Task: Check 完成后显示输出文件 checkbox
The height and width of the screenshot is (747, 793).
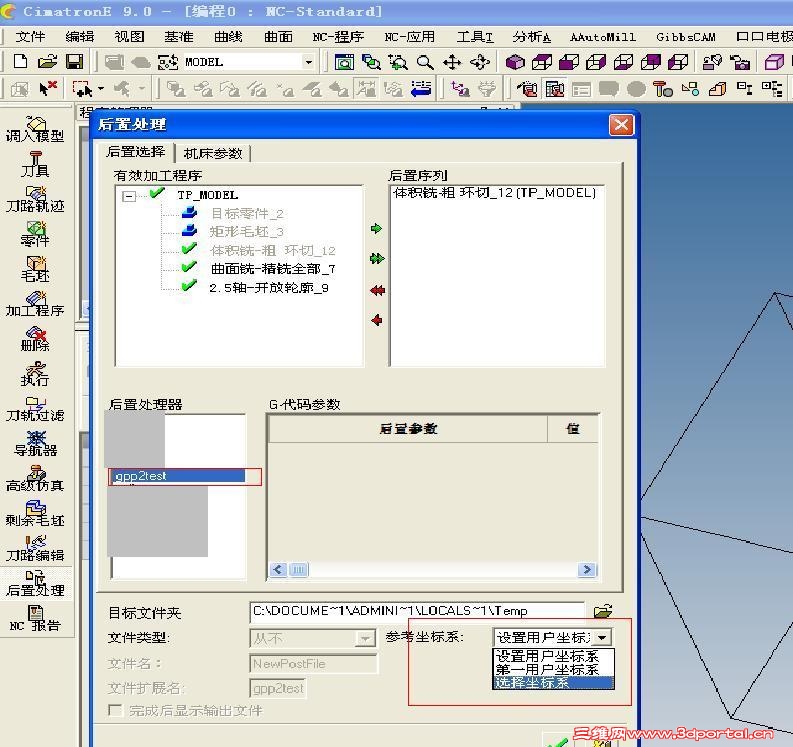Action: [x=115, y=710]
